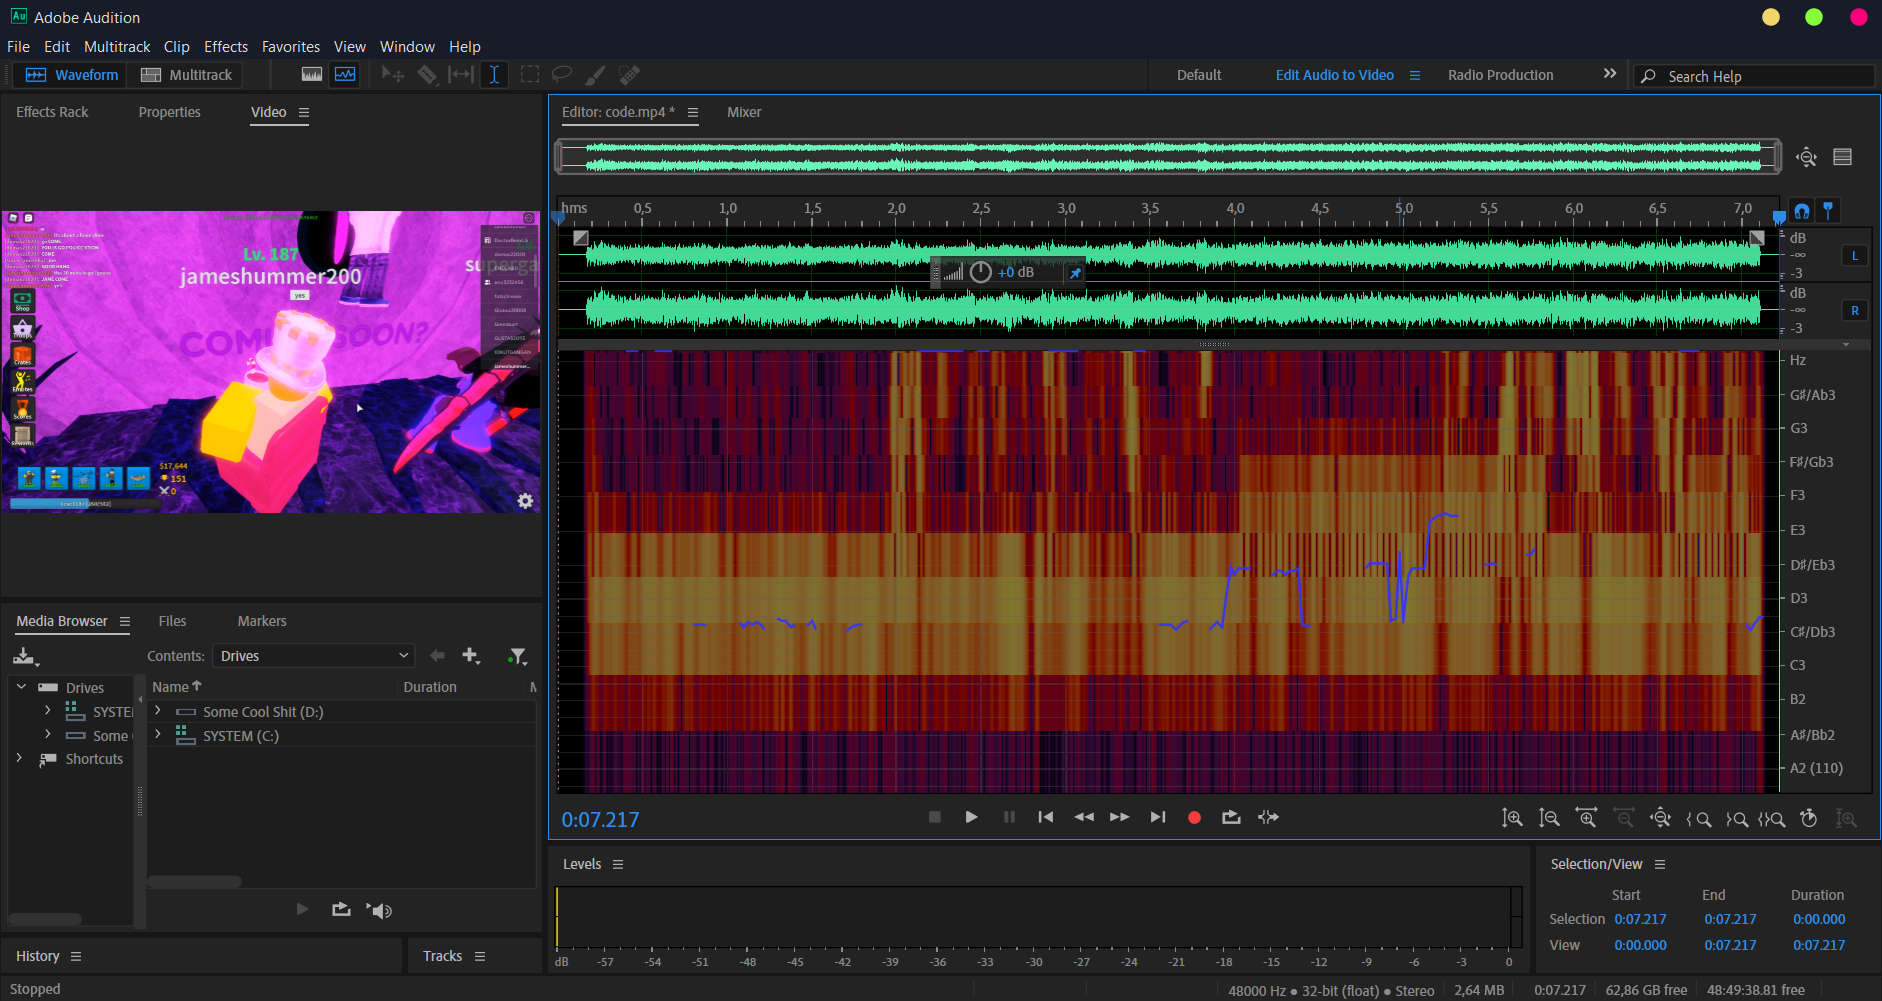
Task: Select the Paintbrush Selection tool
Action: tap(595, 75)
